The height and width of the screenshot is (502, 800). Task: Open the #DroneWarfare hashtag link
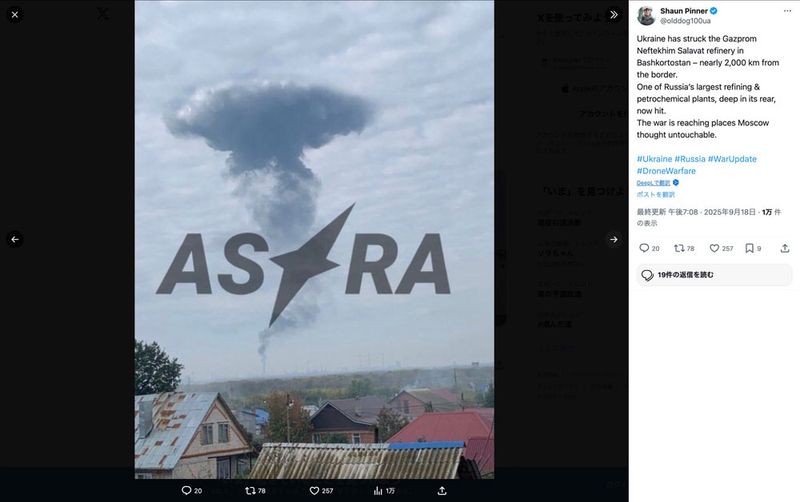pyautogui.click(x=666, y=171)
